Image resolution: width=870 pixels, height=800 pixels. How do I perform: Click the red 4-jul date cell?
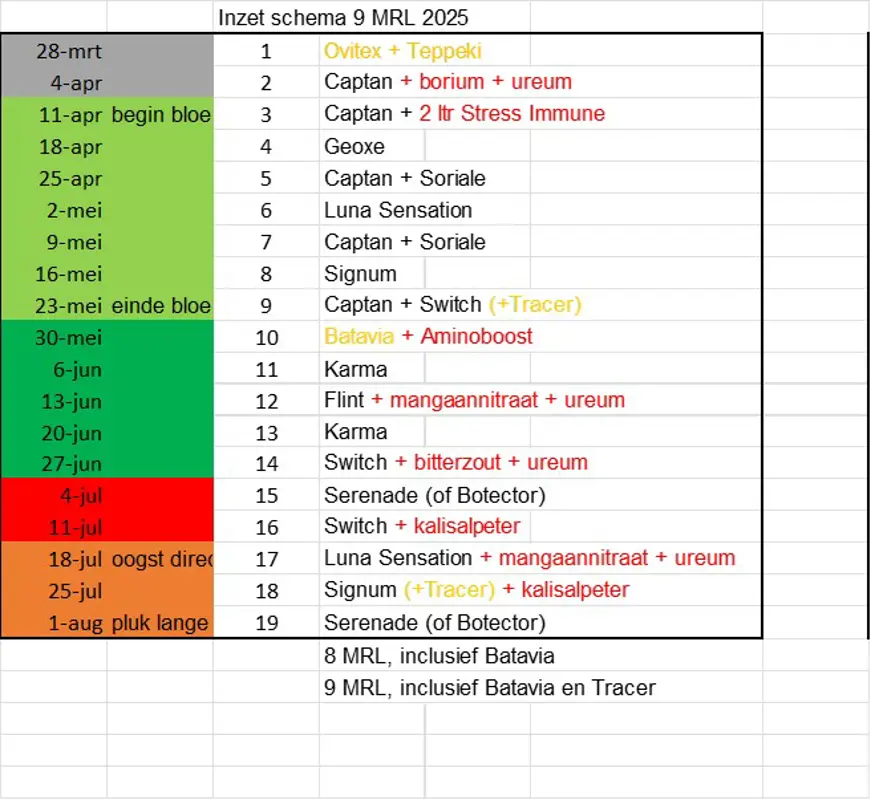click(x=80, y=495)
